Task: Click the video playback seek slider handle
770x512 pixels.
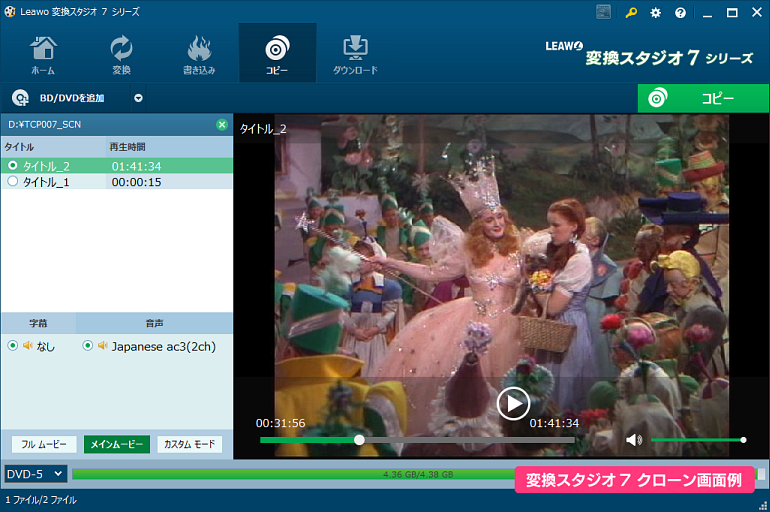Action: 359,439
